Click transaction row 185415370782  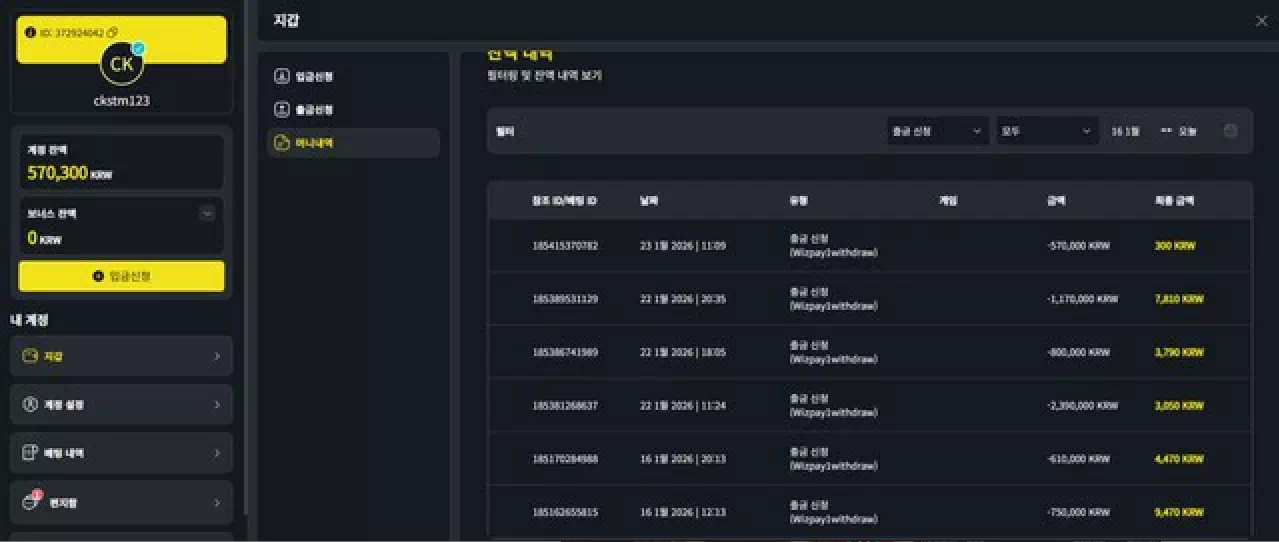pyautogui.click(x=565, y=245)
